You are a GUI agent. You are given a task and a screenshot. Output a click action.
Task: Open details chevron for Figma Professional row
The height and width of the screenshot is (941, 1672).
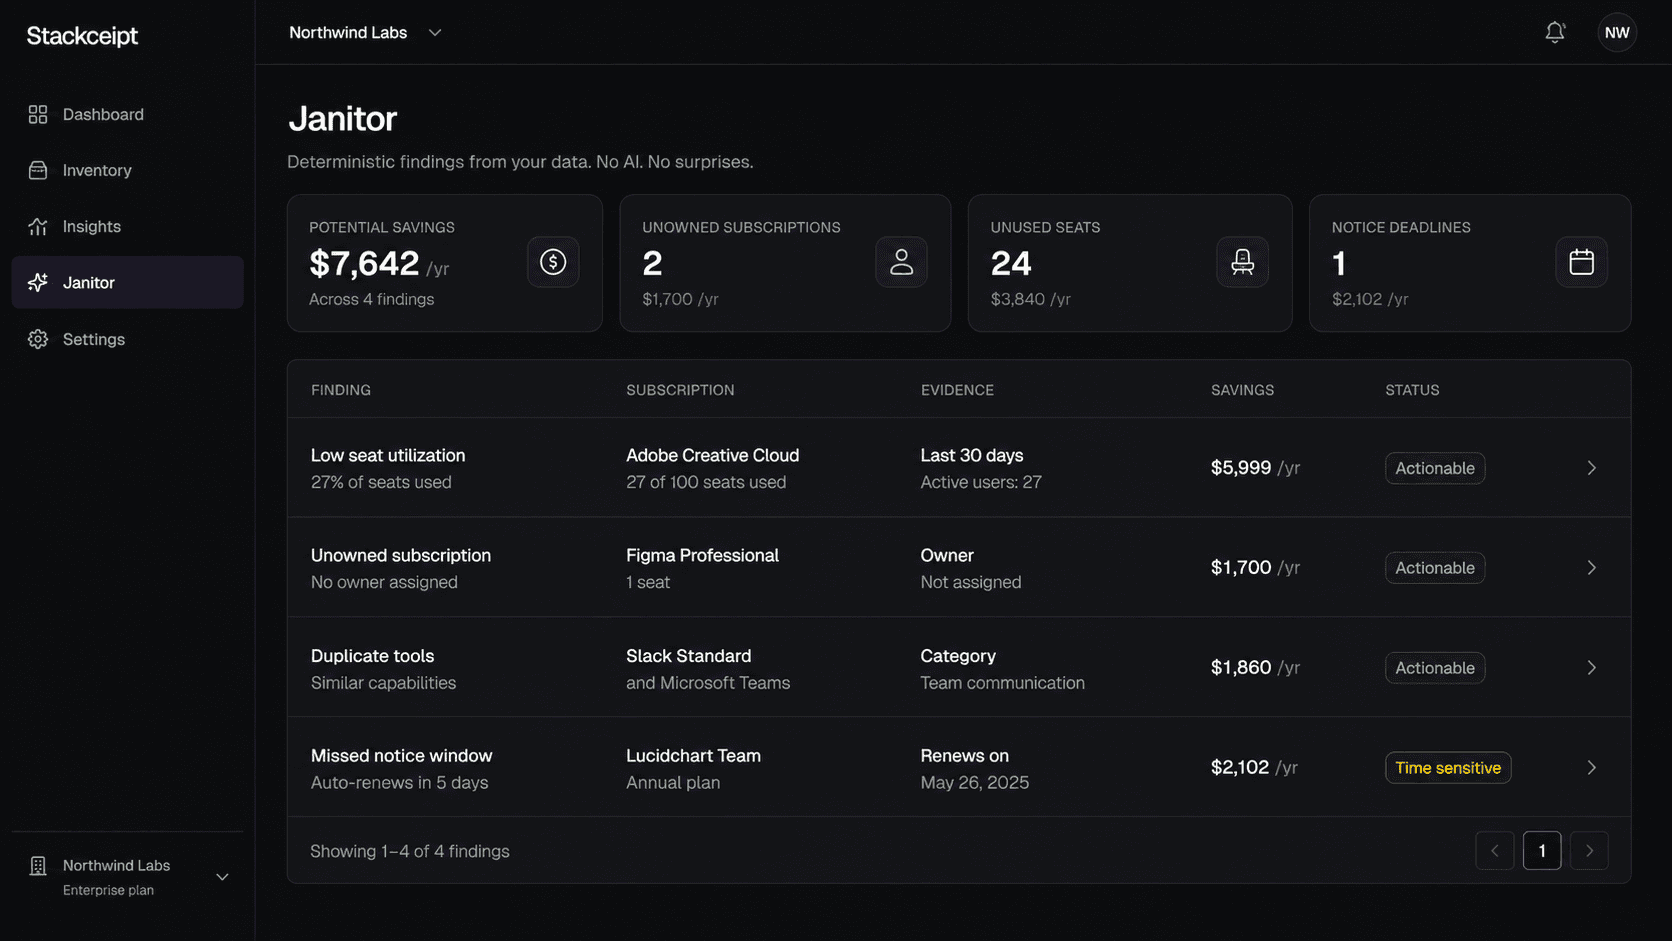click(x=1591, y=568)
